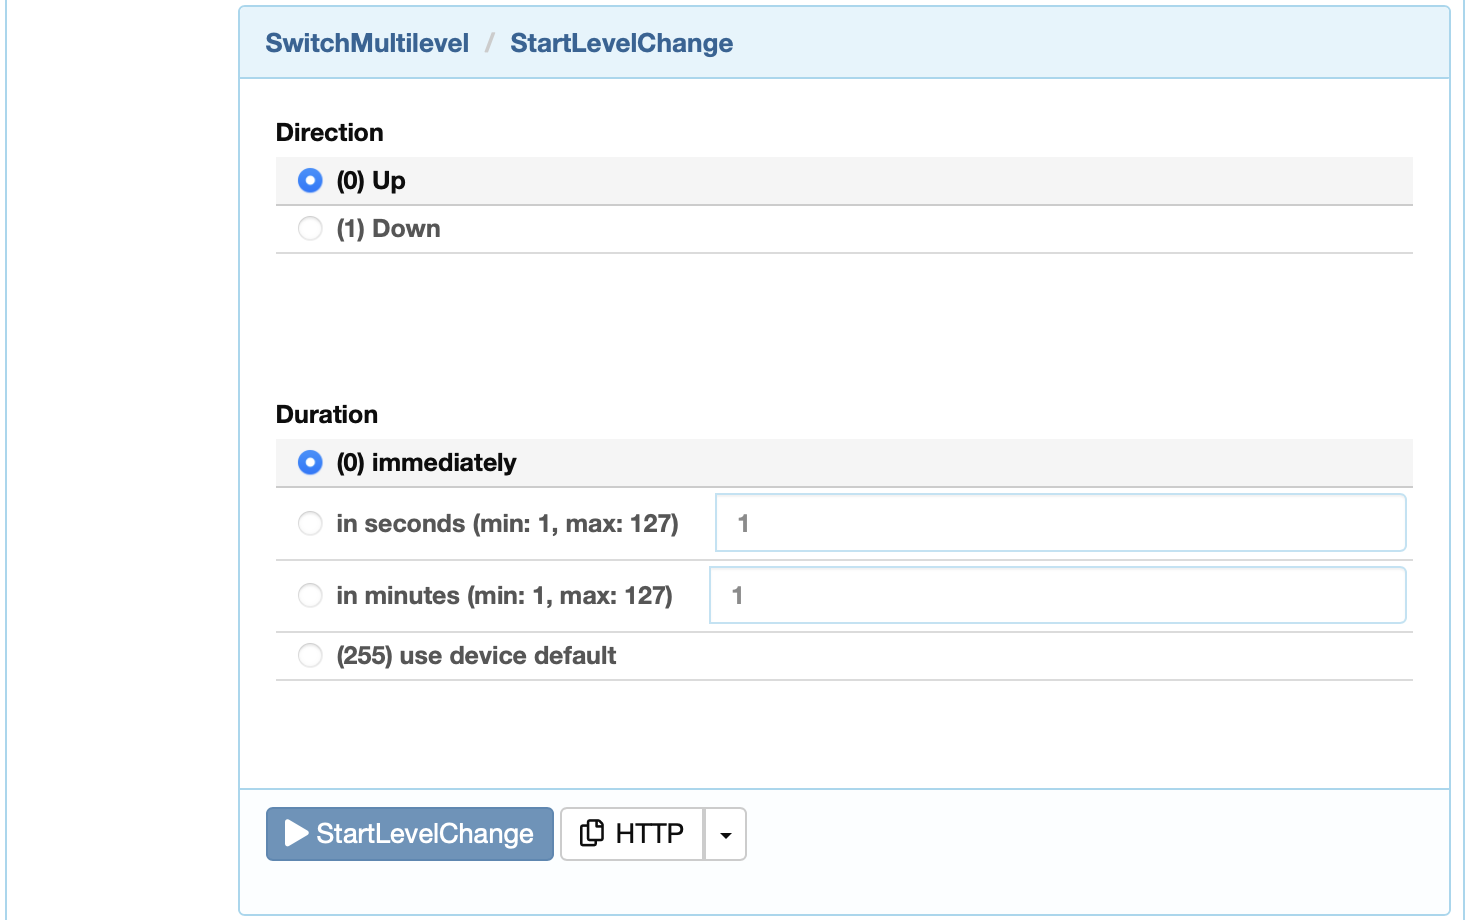The image size is (1470, 920).
Task: Click the Direction section heading
Action: (330, 132)
